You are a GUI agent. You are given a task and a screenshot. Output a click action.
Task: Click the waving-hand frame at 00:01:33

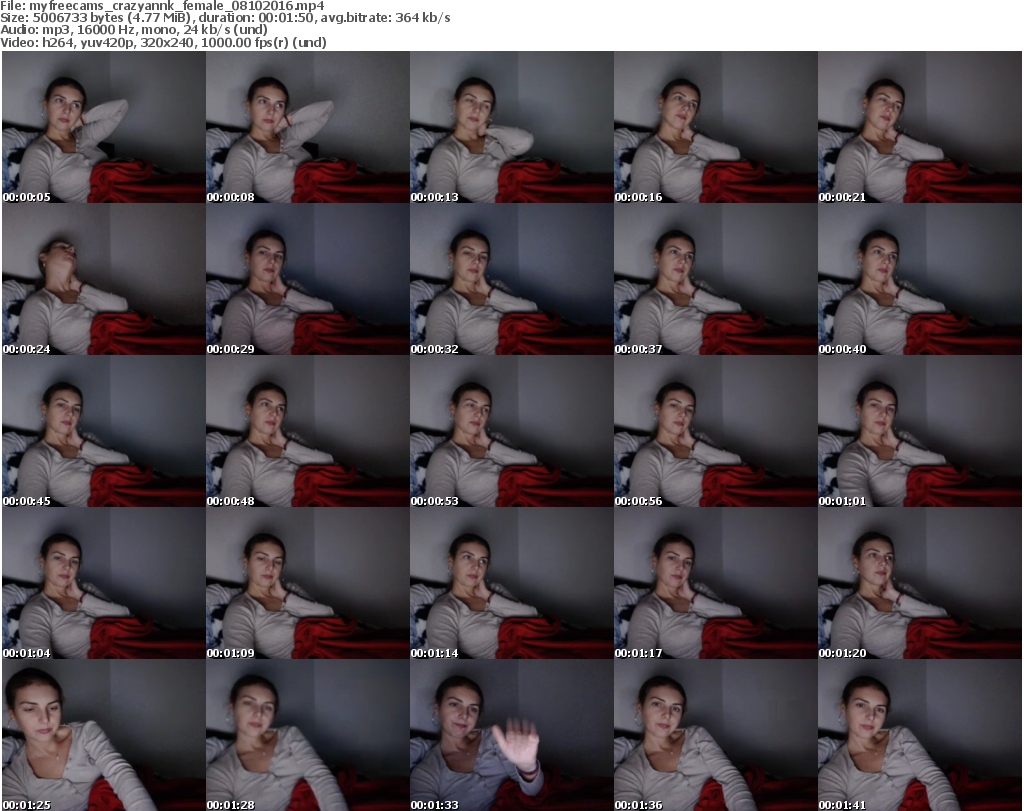coord(511,735)
